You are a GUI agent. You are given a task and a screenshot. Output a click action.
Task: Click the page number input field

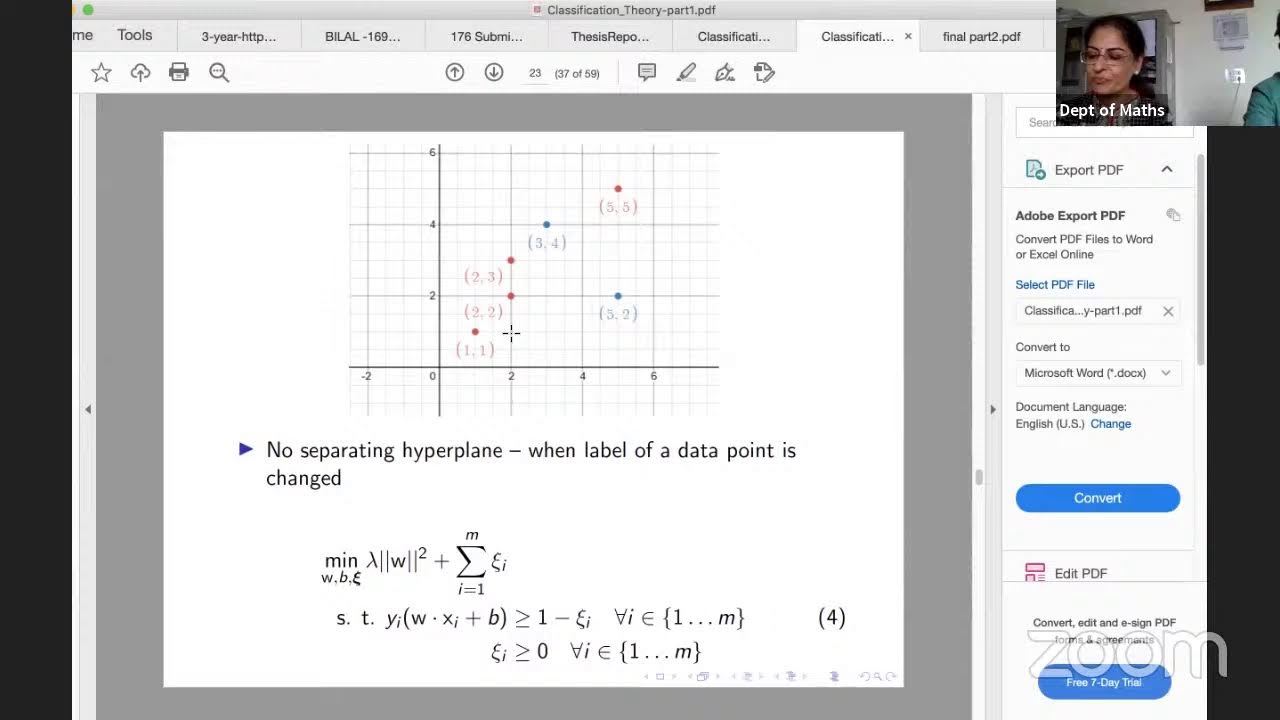[535, 73]
